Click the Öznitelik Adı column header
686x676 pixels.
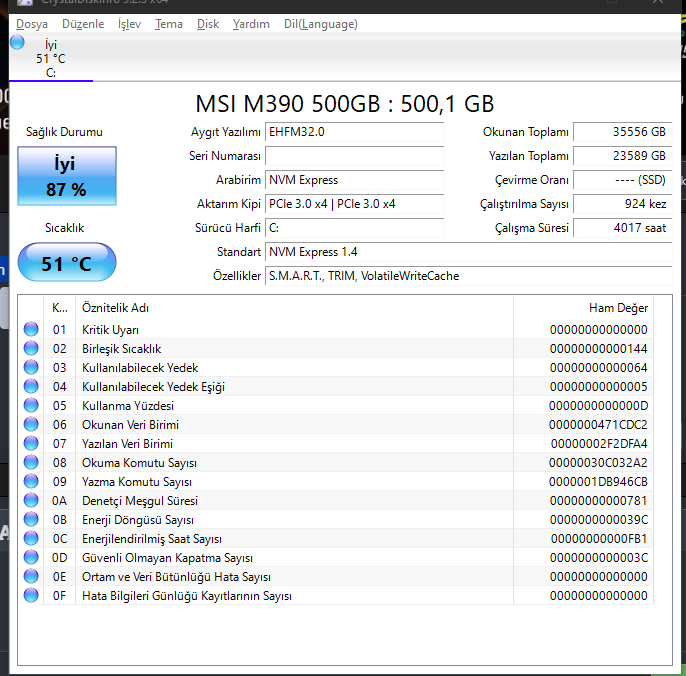pyautogui.click(x=294, y=308)
